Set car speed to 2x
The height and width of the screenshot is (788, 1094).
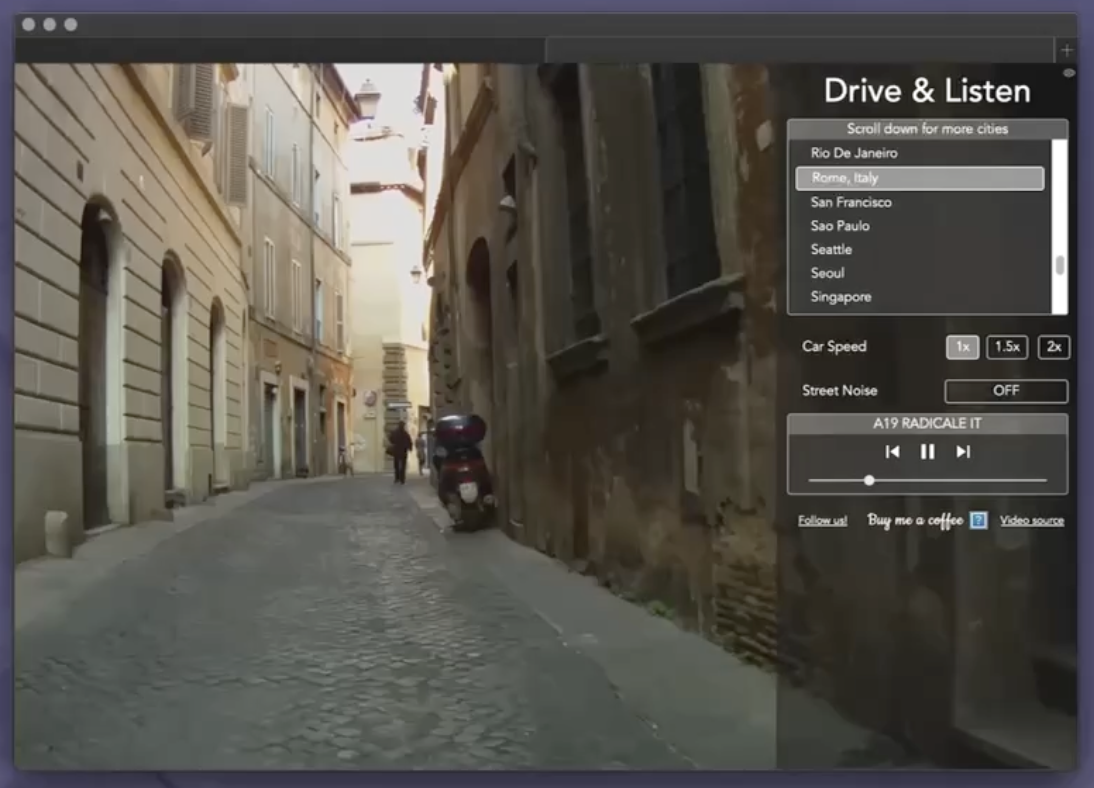tap(1054, 347)
